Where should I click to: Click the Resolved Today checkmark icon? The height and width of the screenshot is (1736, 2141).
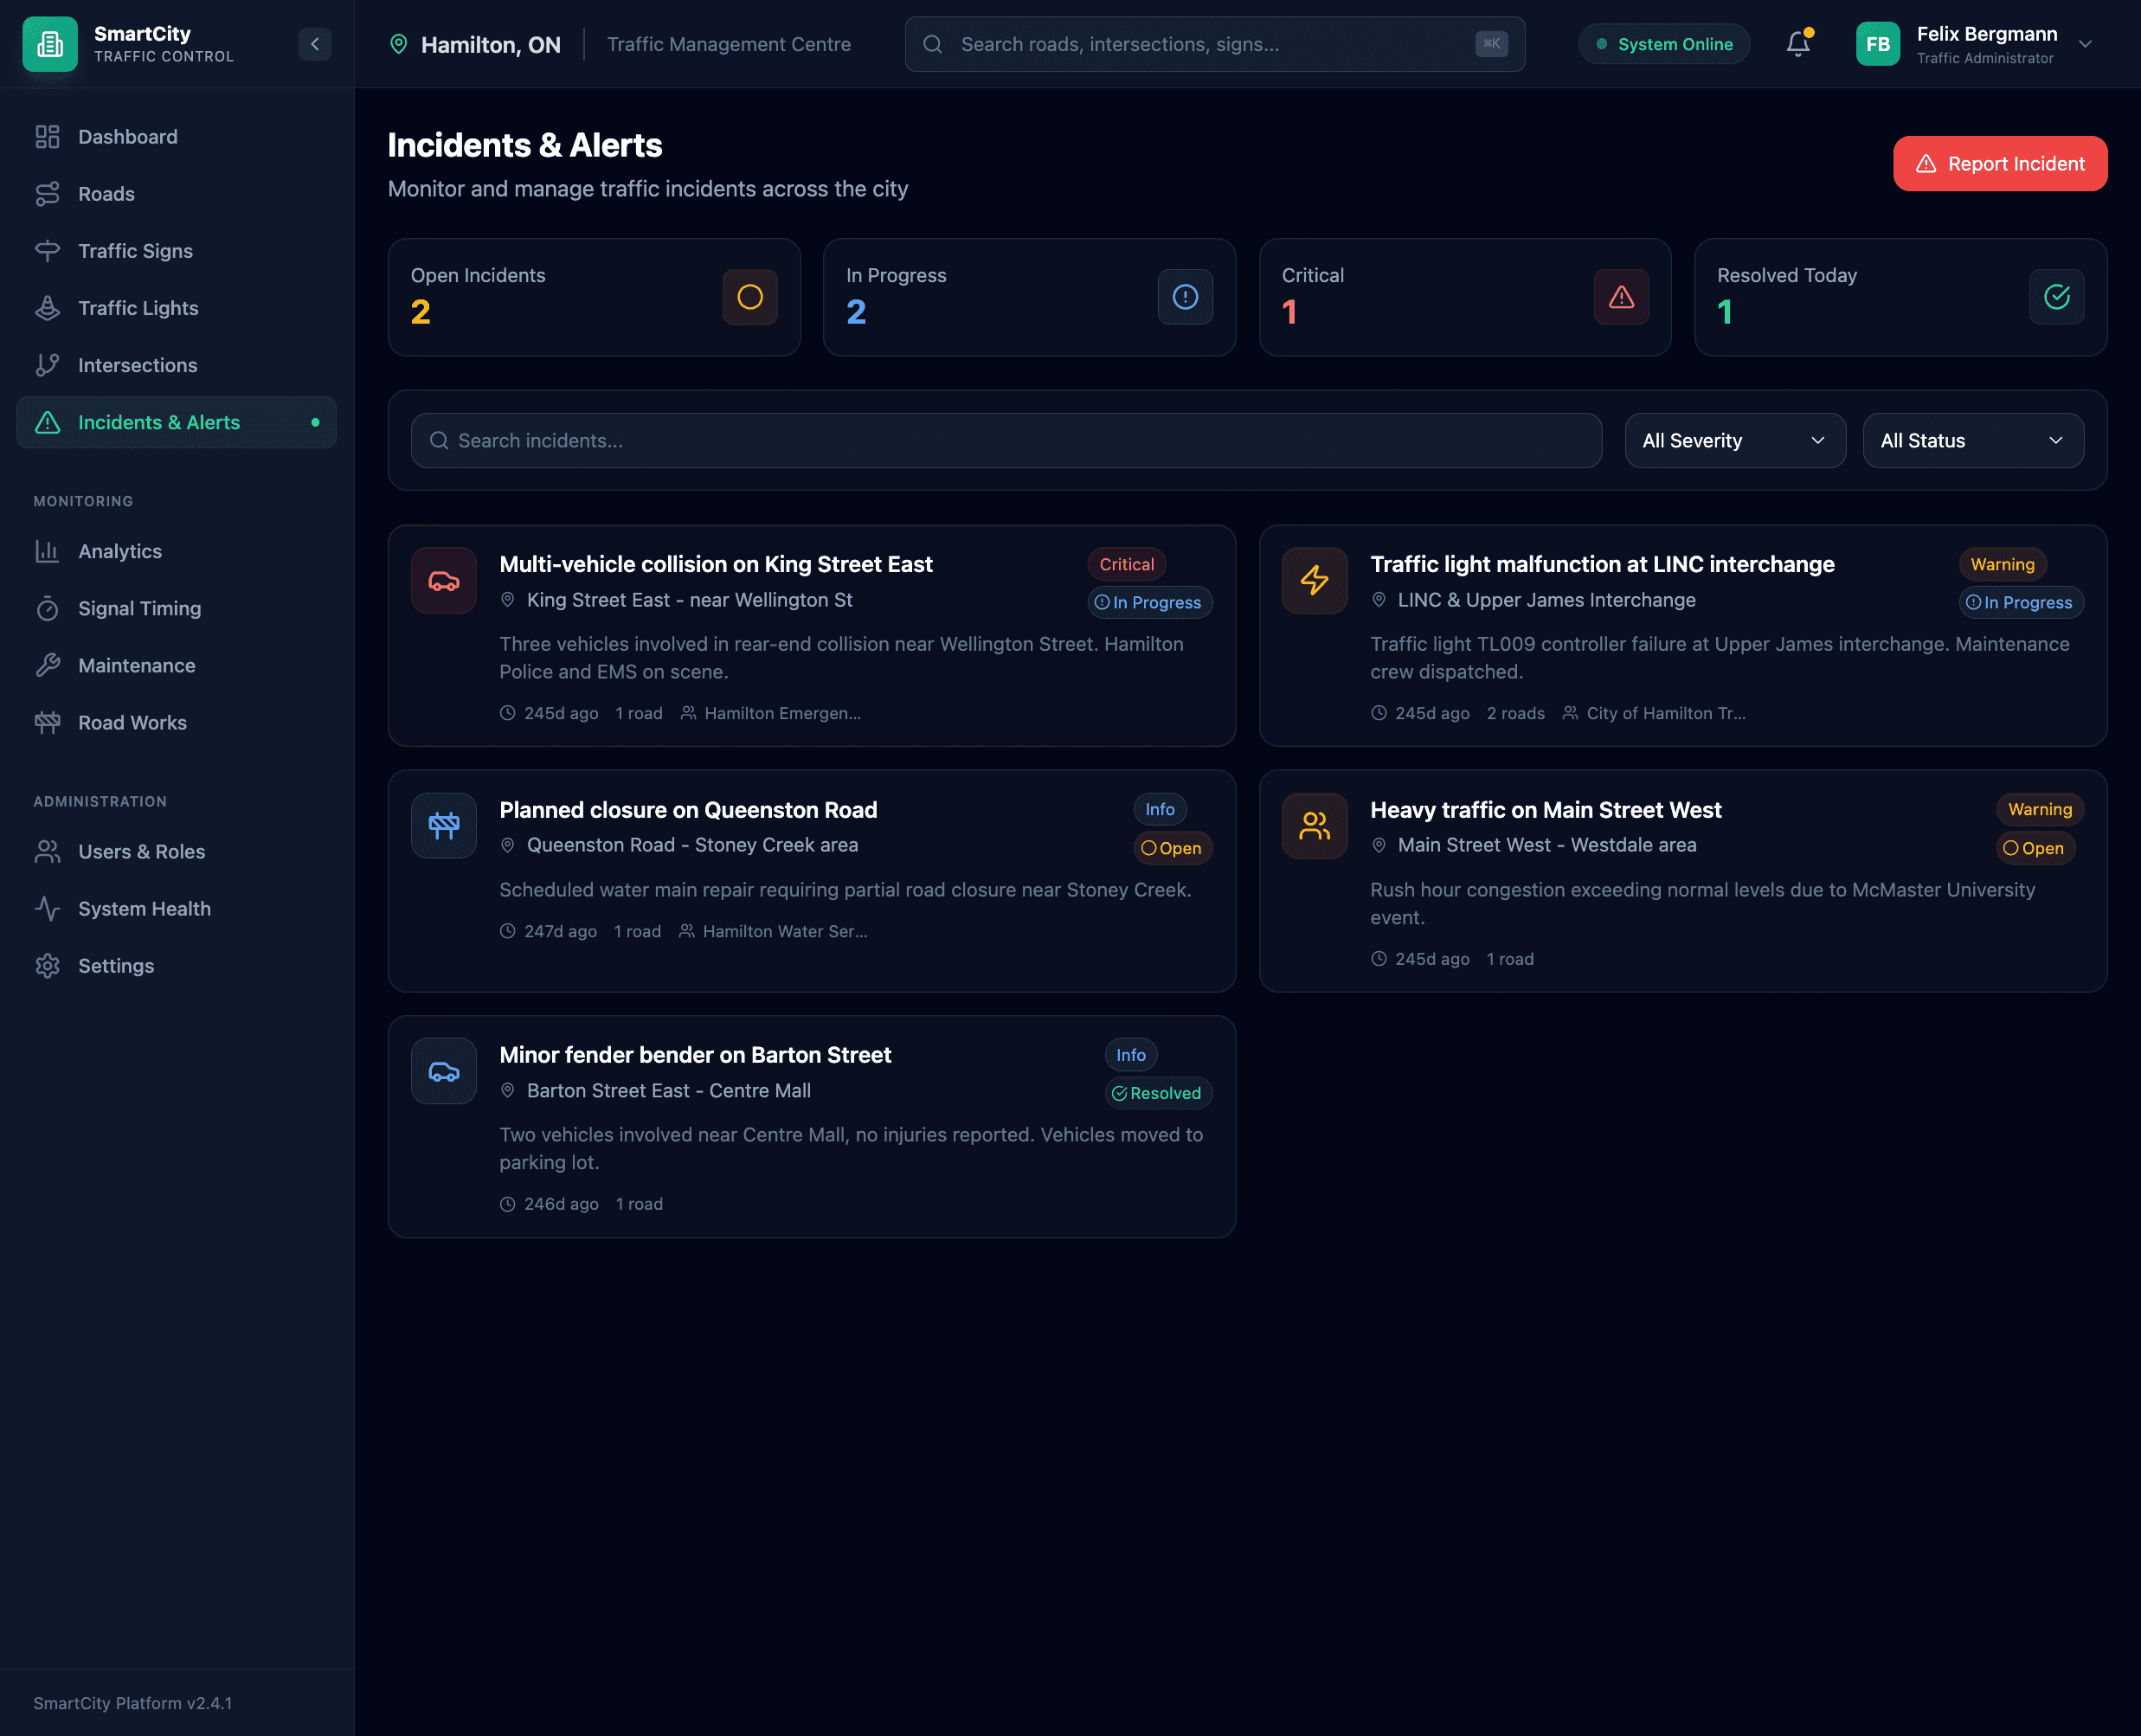[x=2056, y=297]
